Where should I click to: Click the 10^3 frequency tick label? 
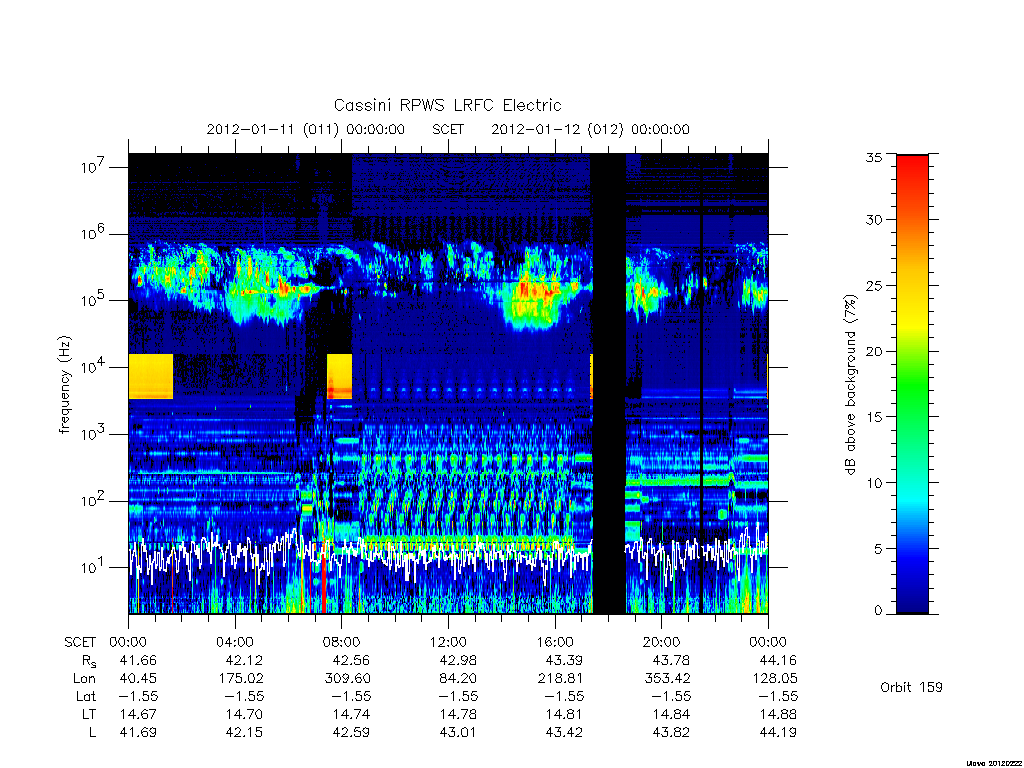click(93, 434)
